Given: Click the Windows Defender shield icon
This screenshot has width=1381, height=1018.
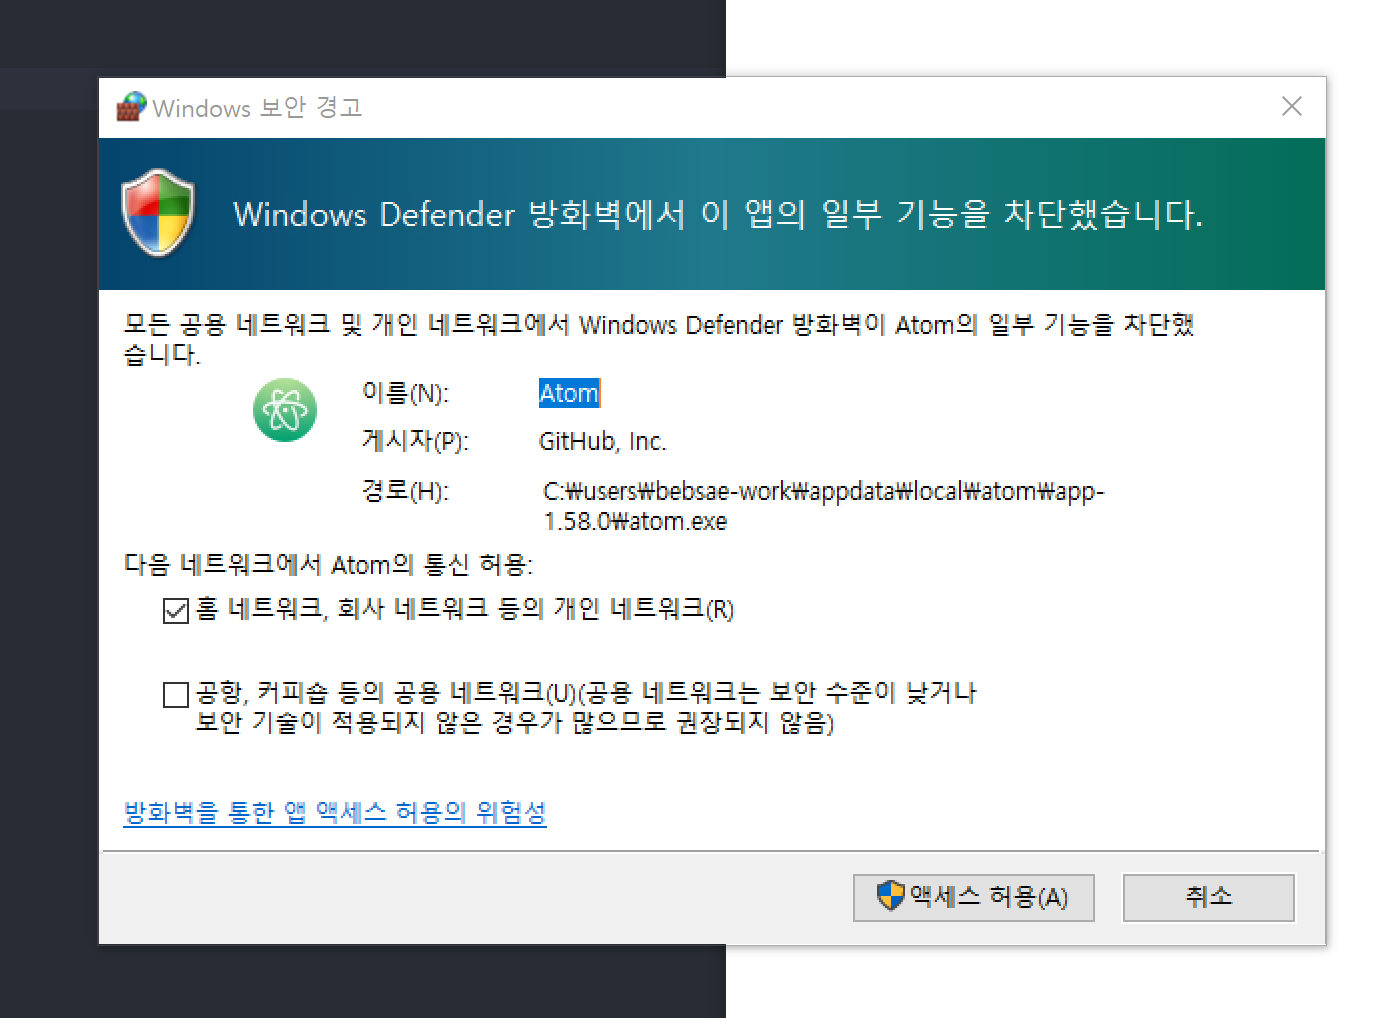Looking at the screenshot, I should (x=158, y=213).
